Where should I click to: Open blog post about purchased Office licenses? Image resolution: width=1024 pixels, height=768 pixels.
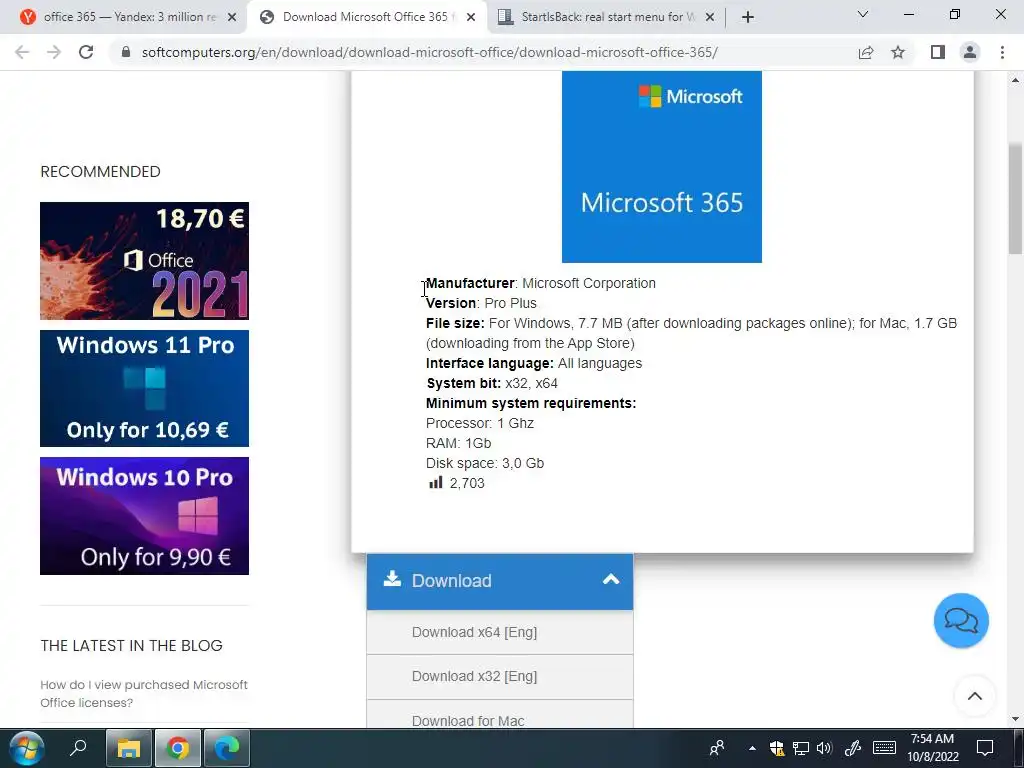coord(144,694)
